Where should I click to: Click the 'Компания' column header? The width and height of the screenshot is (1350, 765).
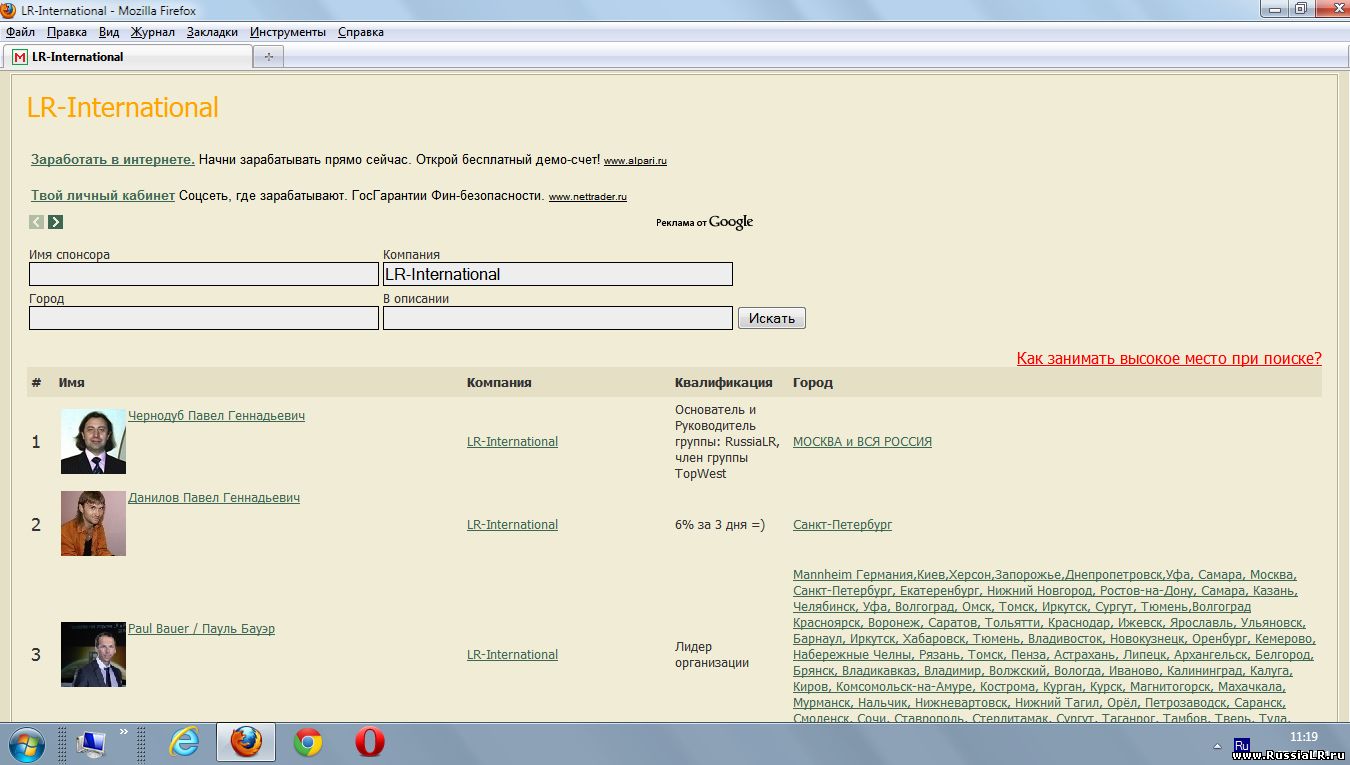499,383
